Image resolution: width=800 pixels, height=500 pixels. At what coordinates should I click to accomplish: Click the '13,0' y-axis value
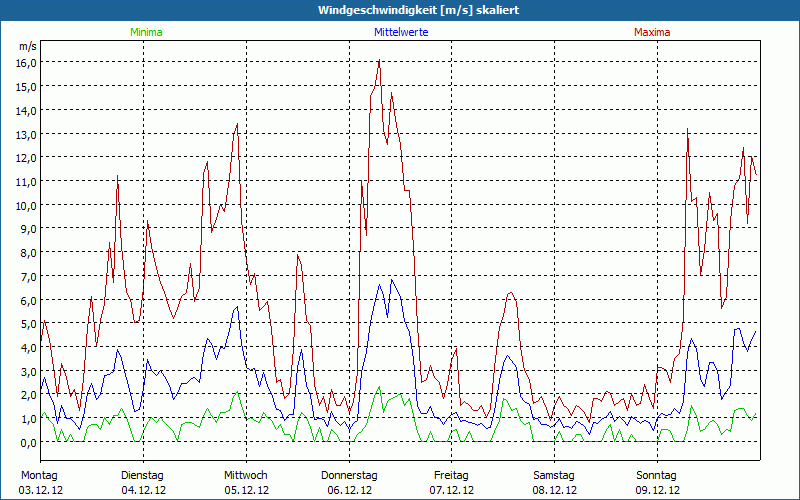28,134
